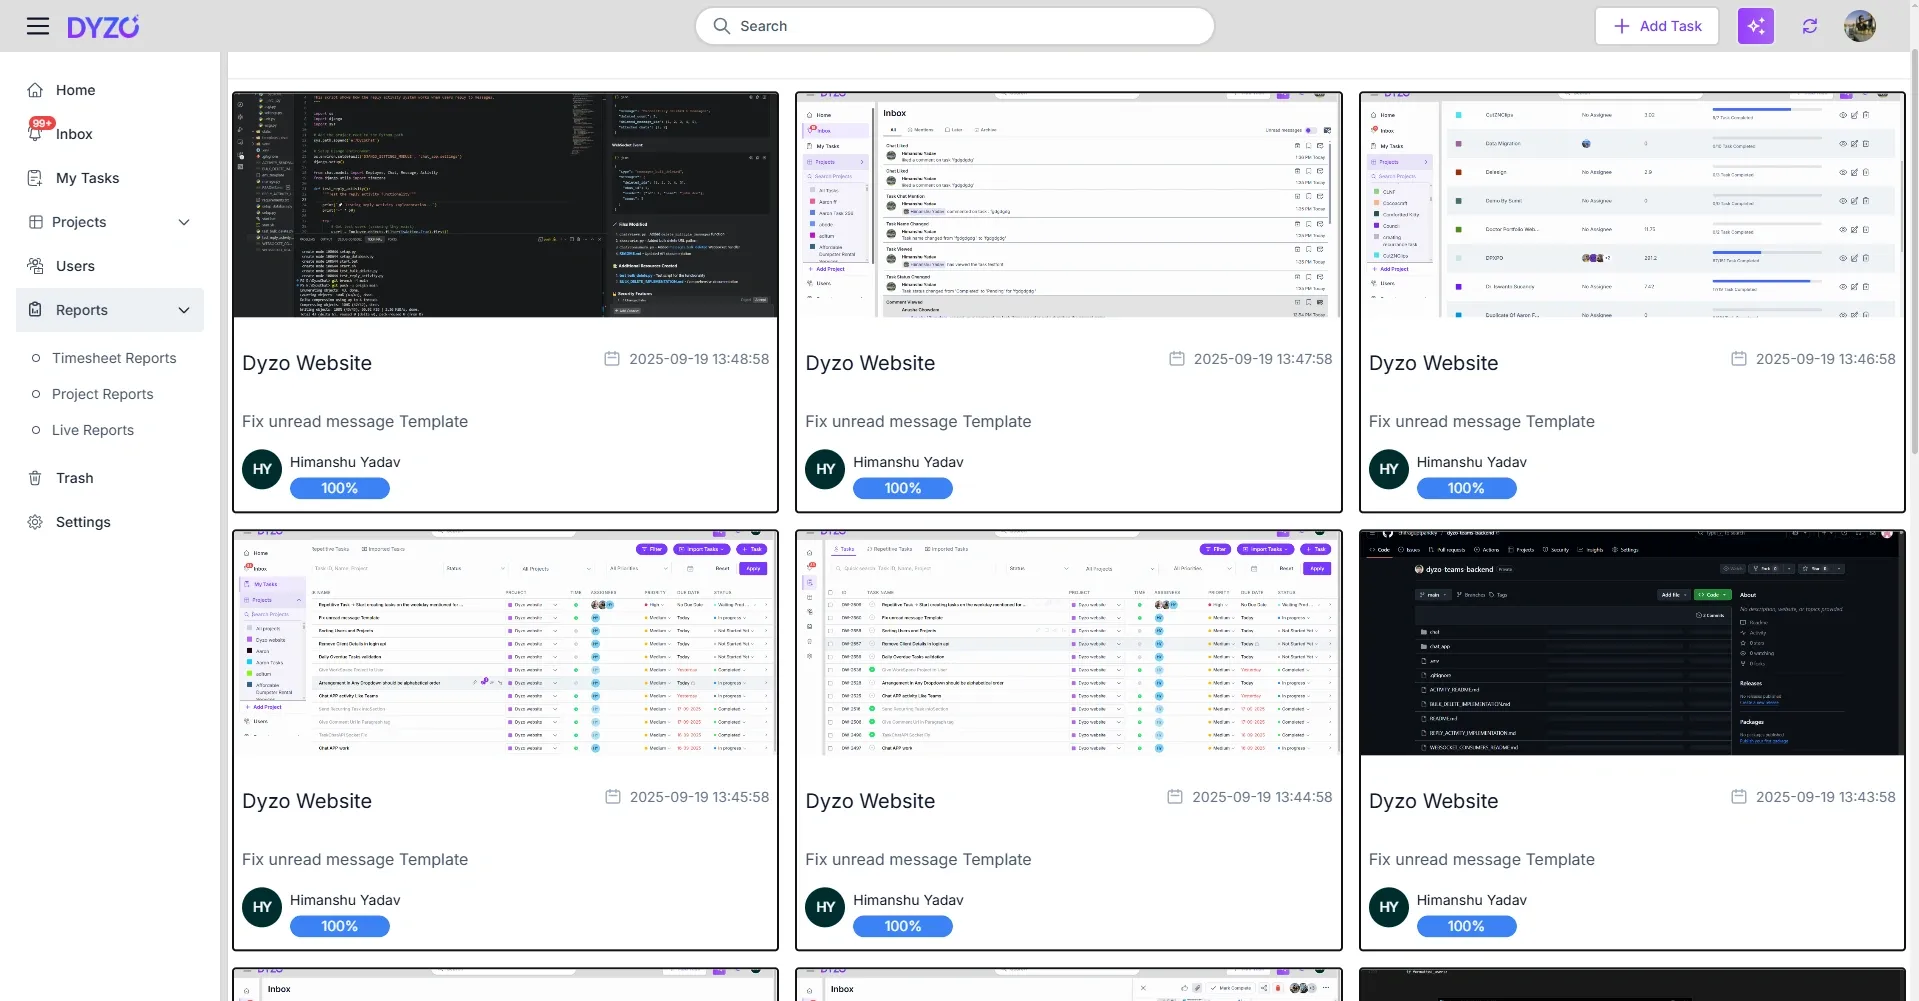1919x1001 pixels.
Task: Collapse the Reports section chevron
Action: 184,310
